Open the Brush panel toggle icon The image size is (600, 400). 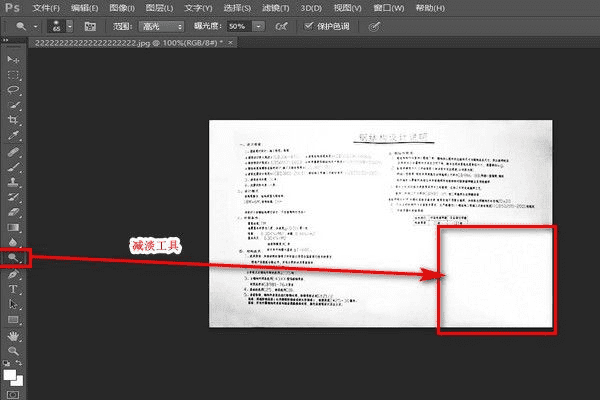coord(90,26)
